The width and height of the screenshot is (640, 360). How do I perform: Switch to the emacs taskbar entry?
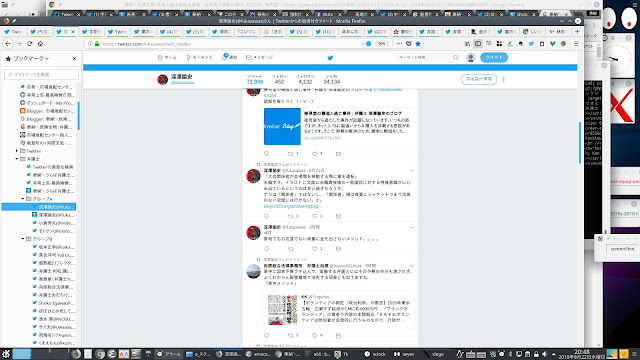(x=258, y=354)
